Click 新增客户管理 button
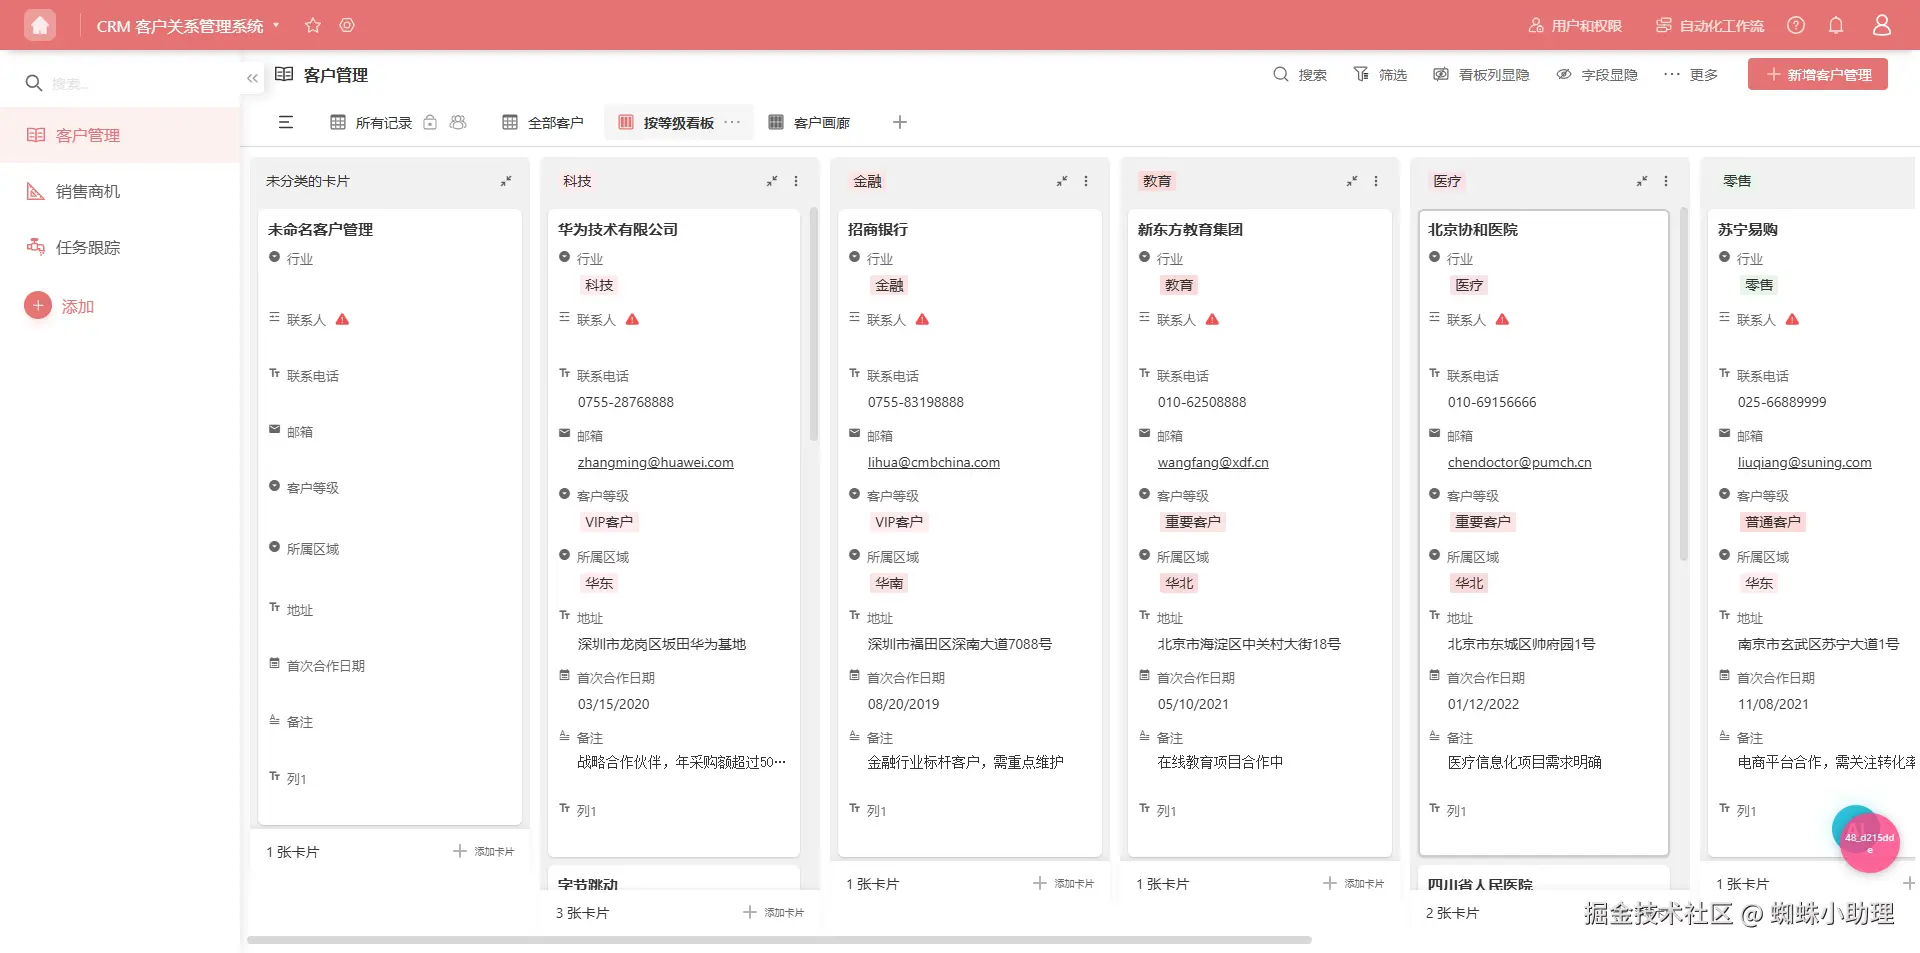Image resolution: width=1920 pixels, height=953 pixels. click(1818, 74)
